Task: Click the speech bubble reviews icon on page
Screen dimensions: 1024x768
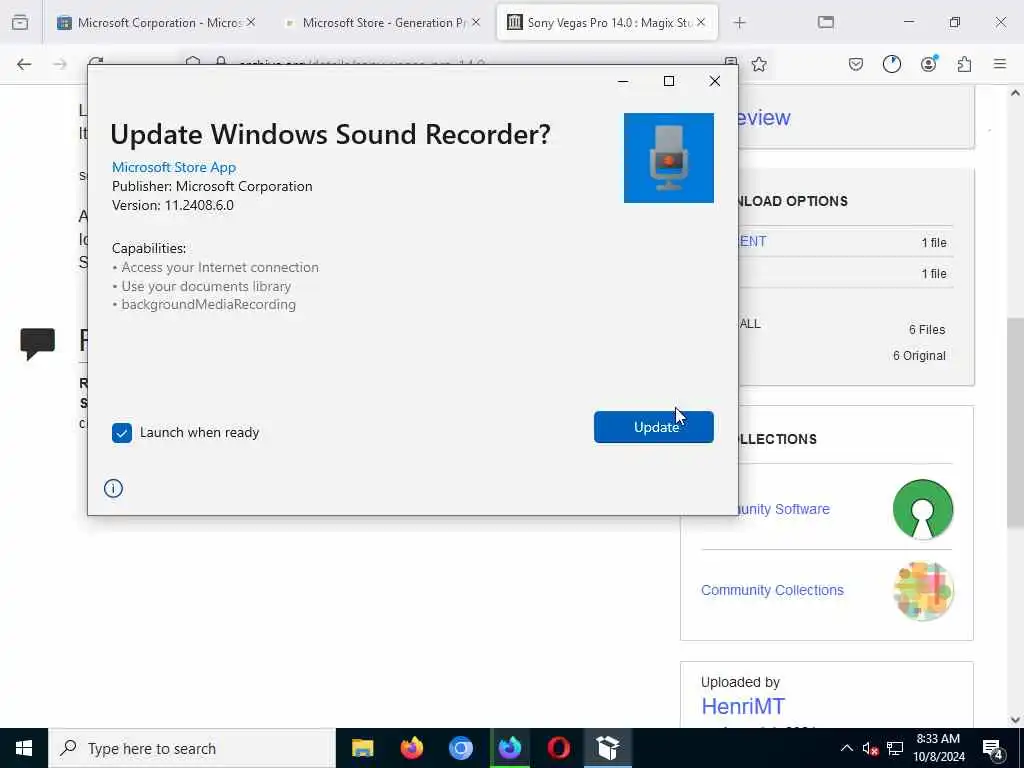Action: click(37, 344)
